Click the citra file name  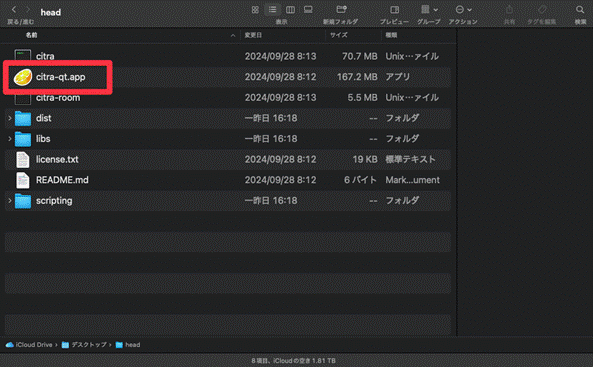(x=45, y=56)
